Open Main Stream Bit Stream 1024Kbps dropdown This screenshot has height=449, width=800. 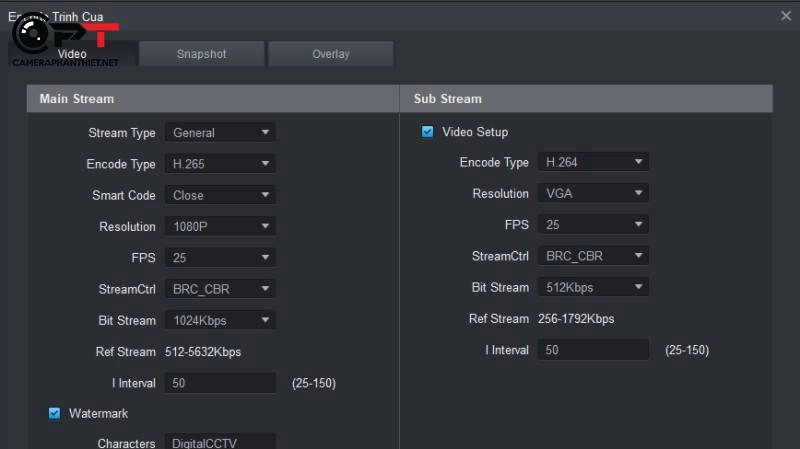point(220,321)
